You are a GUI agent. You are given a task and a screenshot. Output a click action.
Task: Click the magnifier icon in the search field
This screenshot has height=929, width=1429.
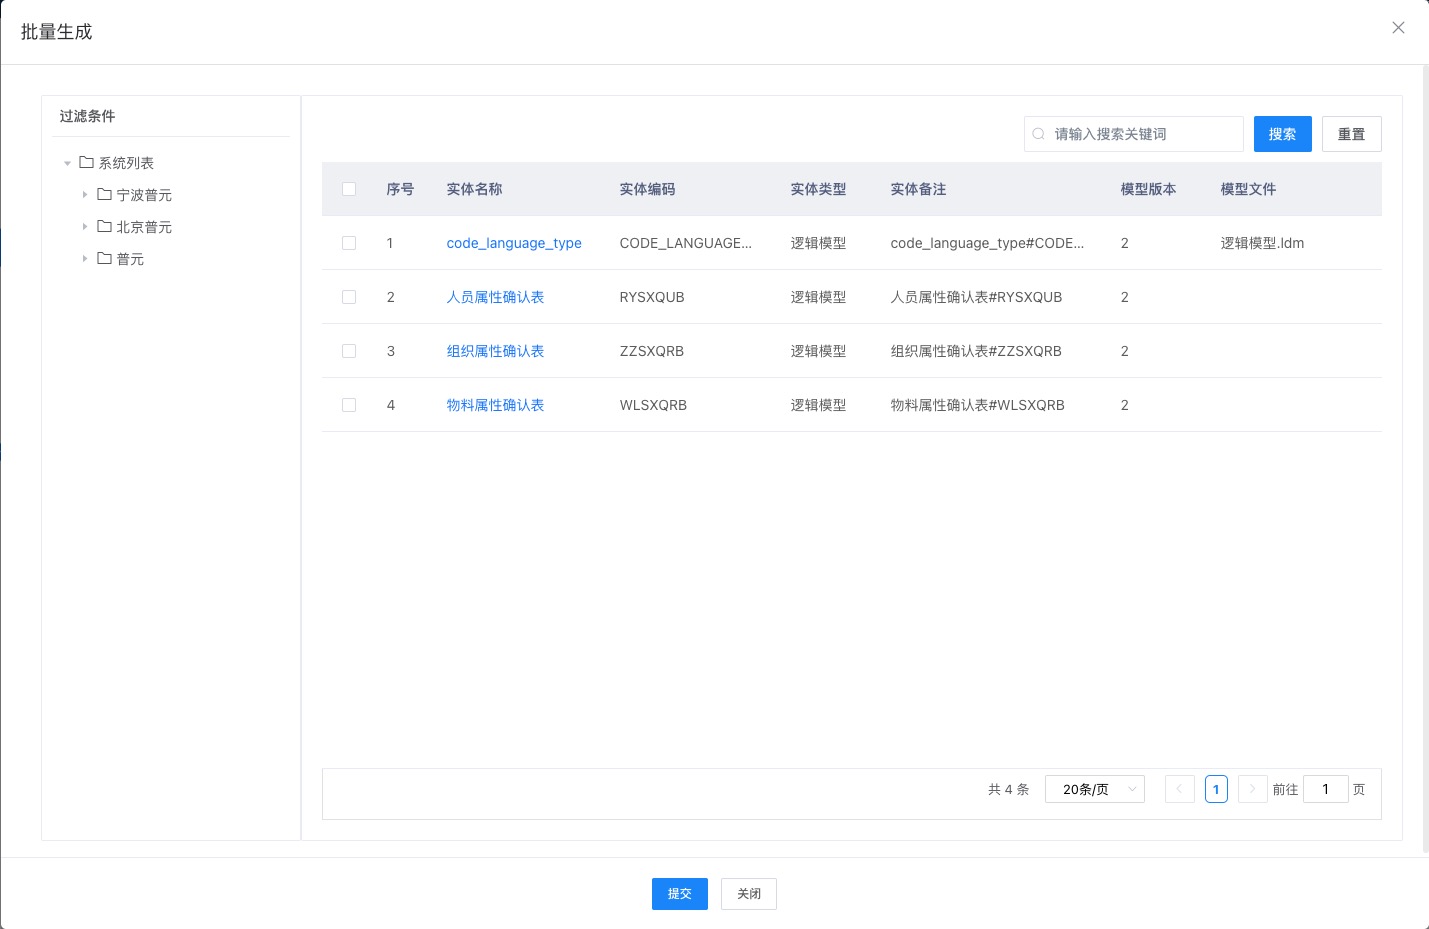click(1039, 133)
